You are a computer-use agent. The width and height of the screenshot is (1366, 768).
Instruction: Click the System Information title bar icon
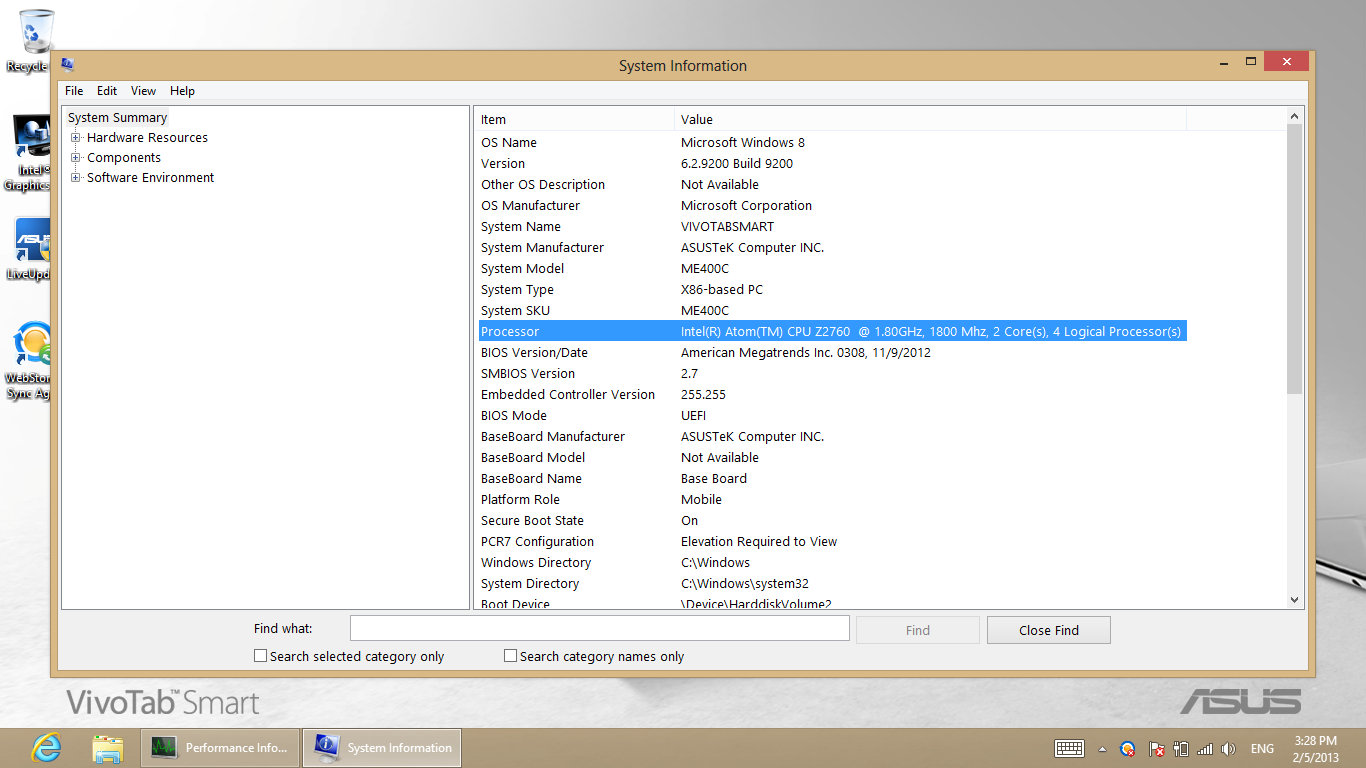(68, 65)
